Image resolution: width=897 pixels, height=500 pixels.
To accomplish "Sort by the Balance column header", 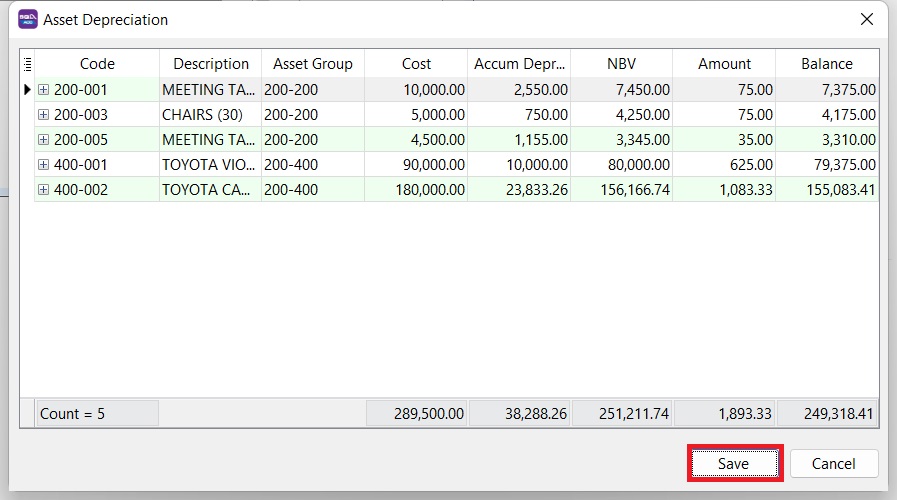I will pyautogui.click(x=827, y=64).
